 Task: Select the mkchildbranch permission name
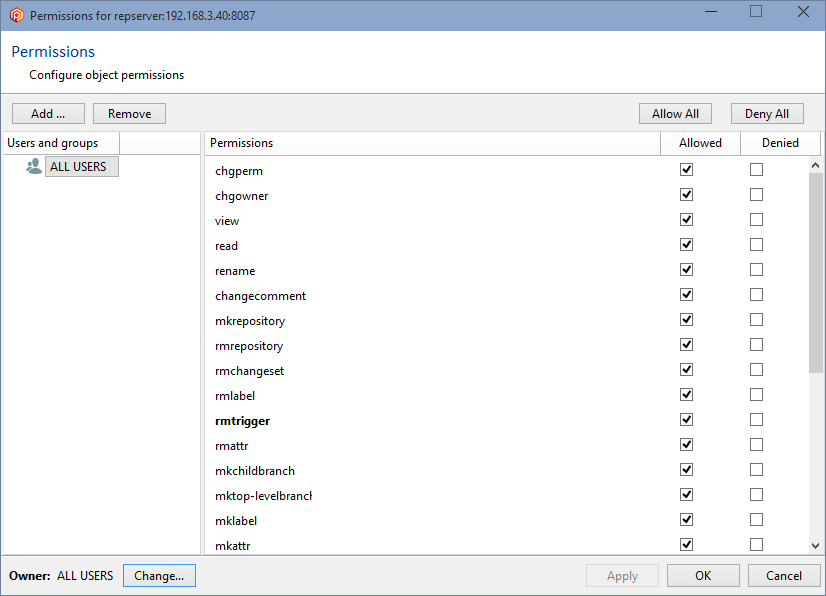(x=255, y=471)
